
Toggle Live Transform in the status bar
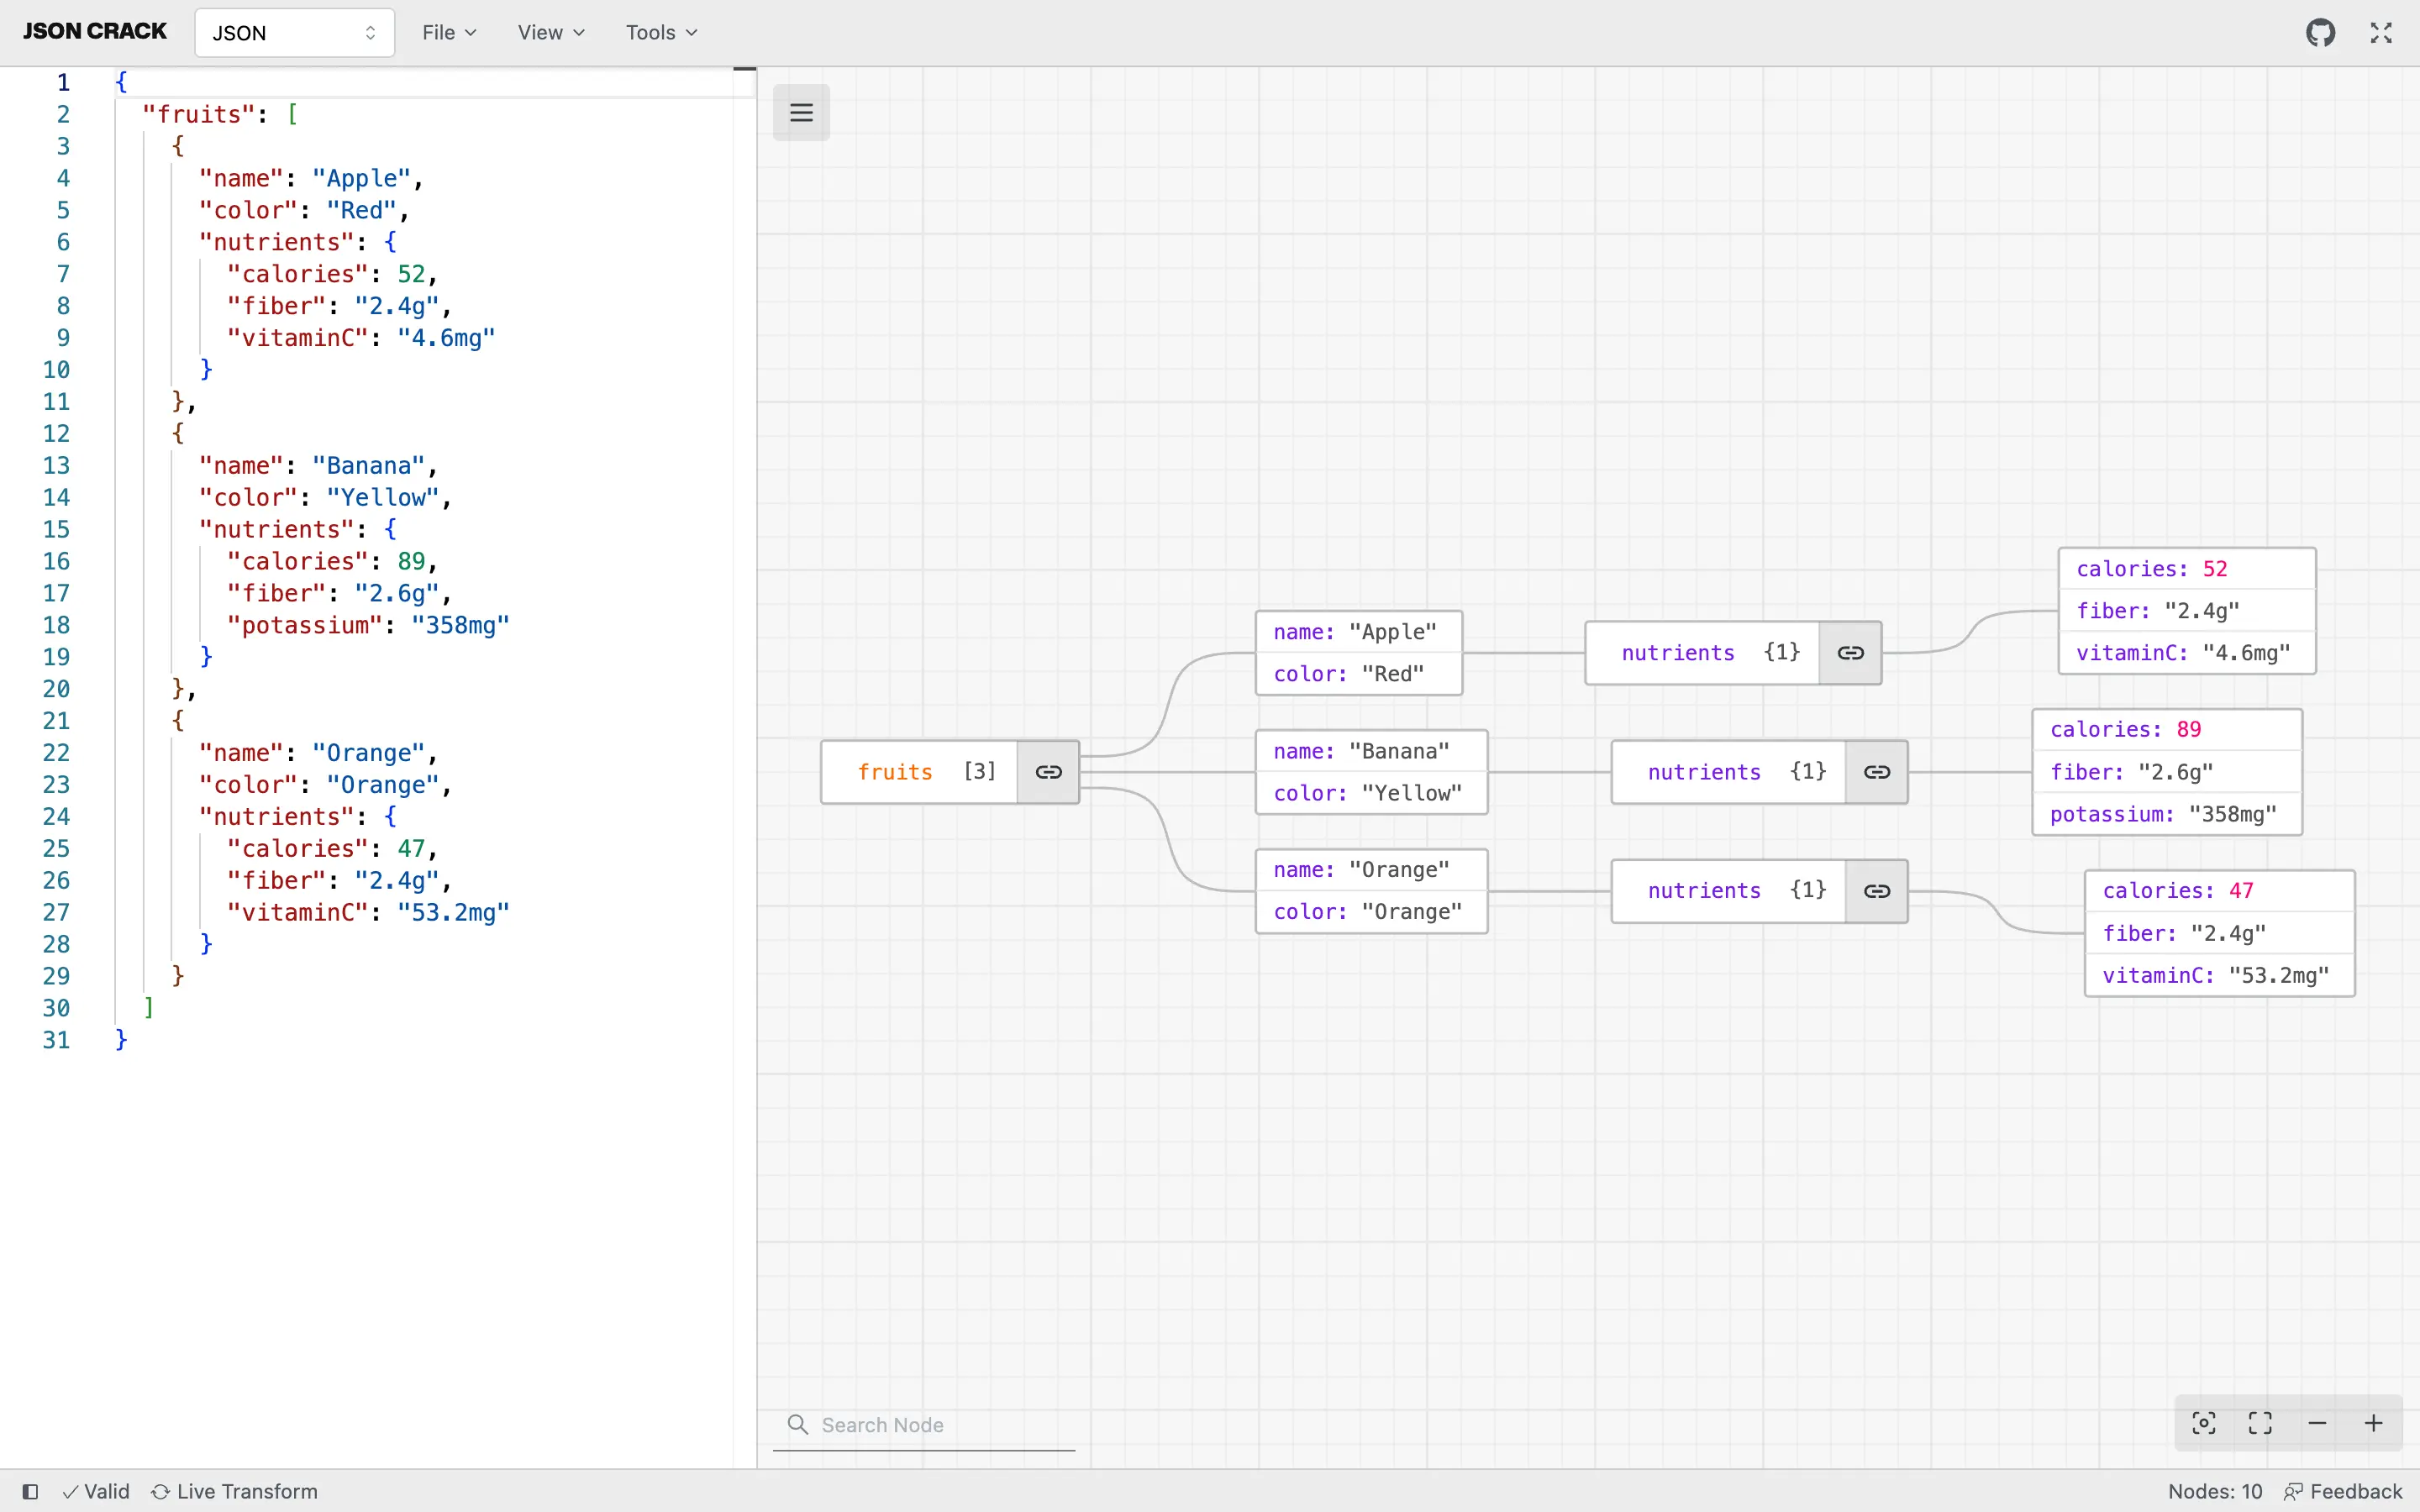235,1491
